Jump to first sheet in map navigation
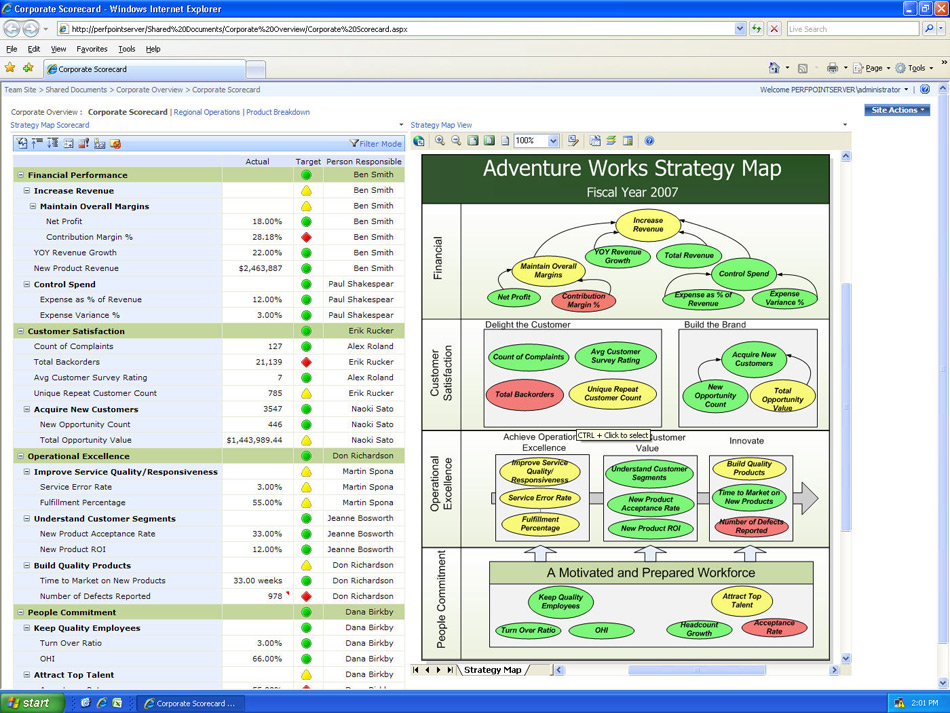Image resolution: width=950 pixels, height=713 pixels. [x=416, y=670]
